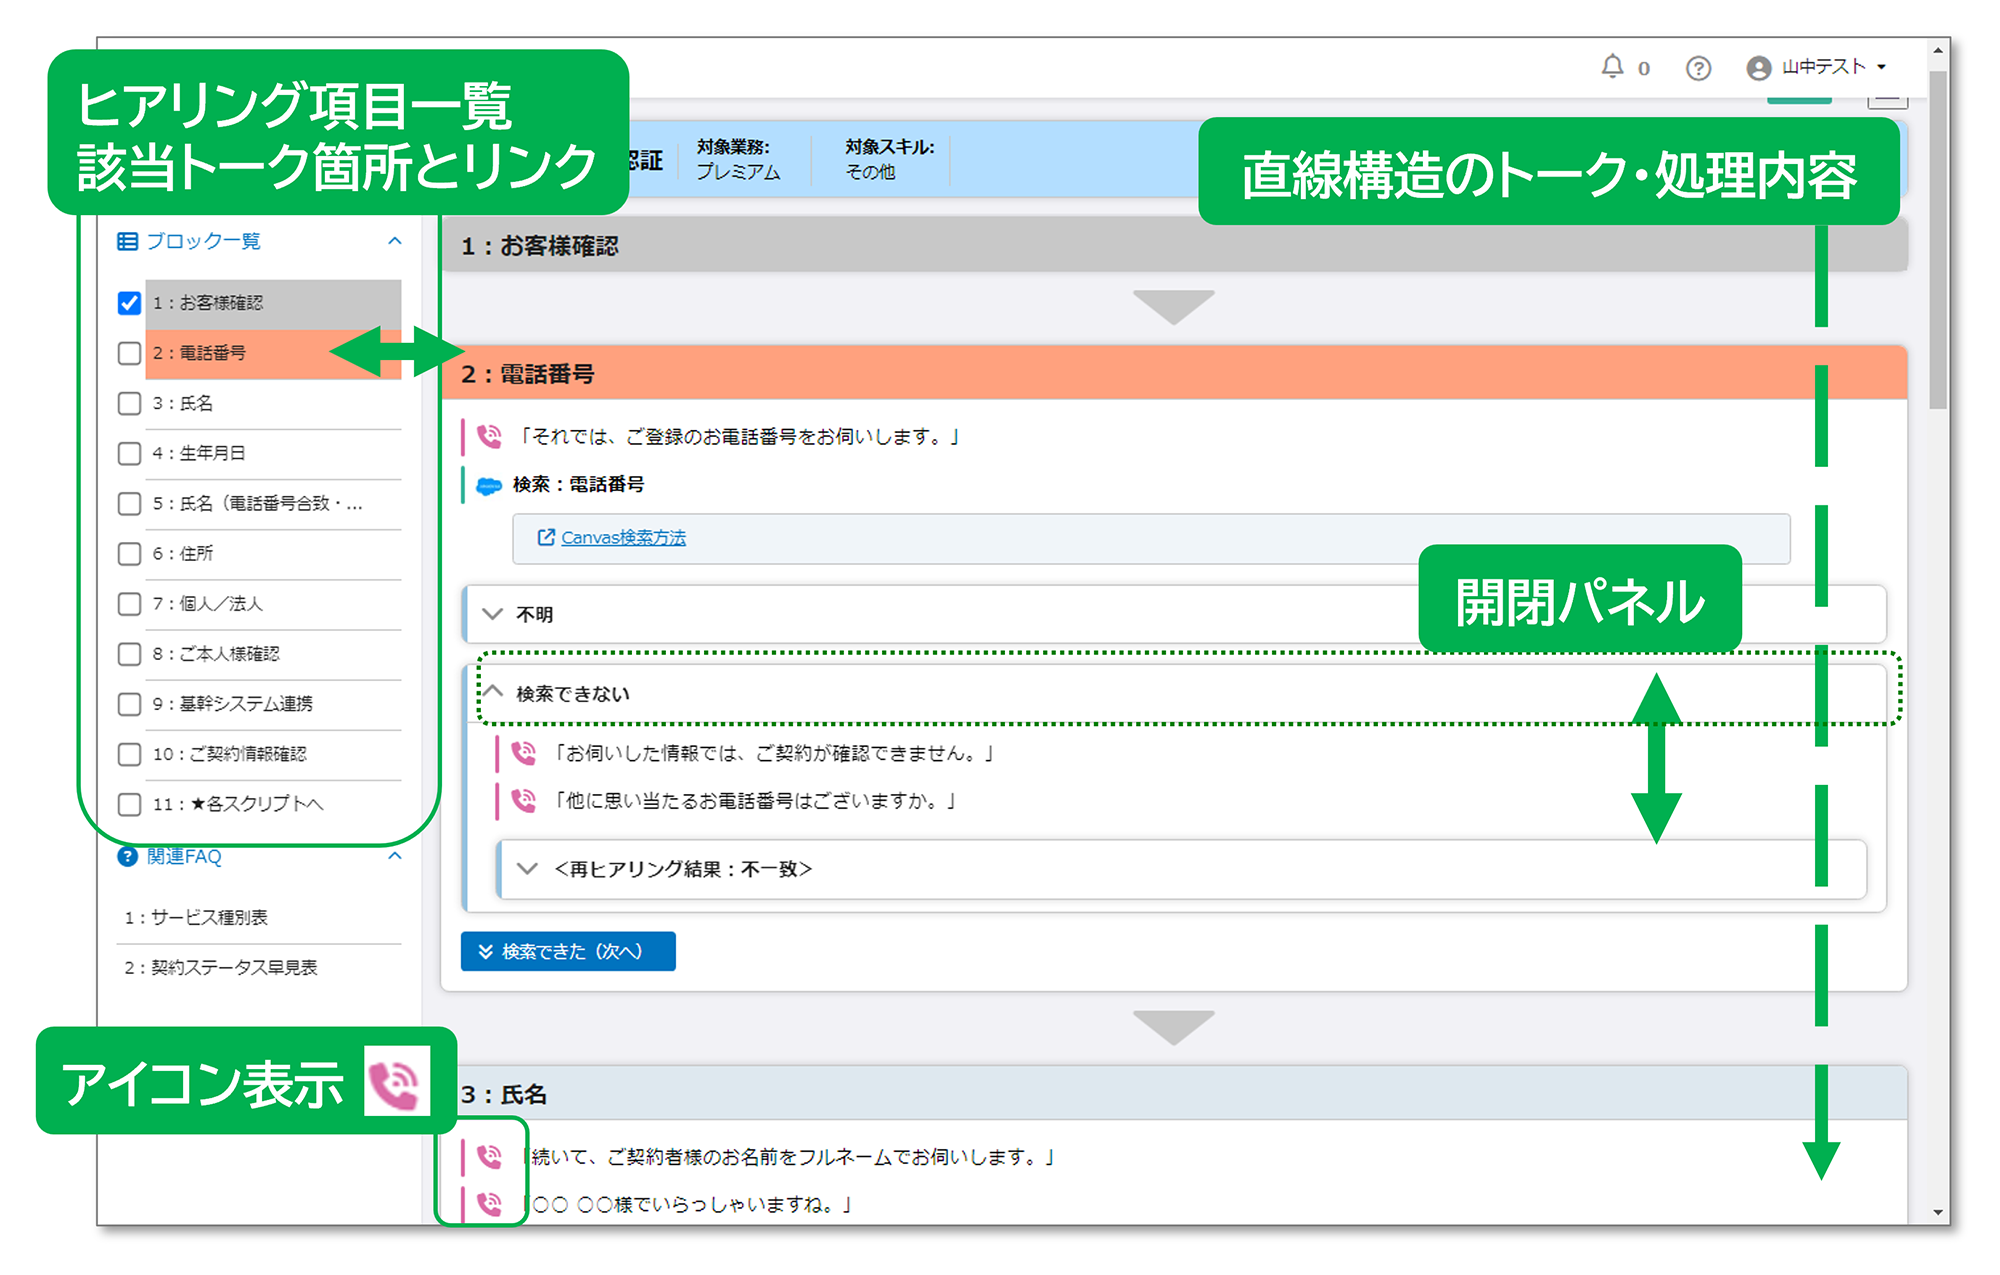
Task: Expand the 不明 panel
Action: (x=492, y=614)
